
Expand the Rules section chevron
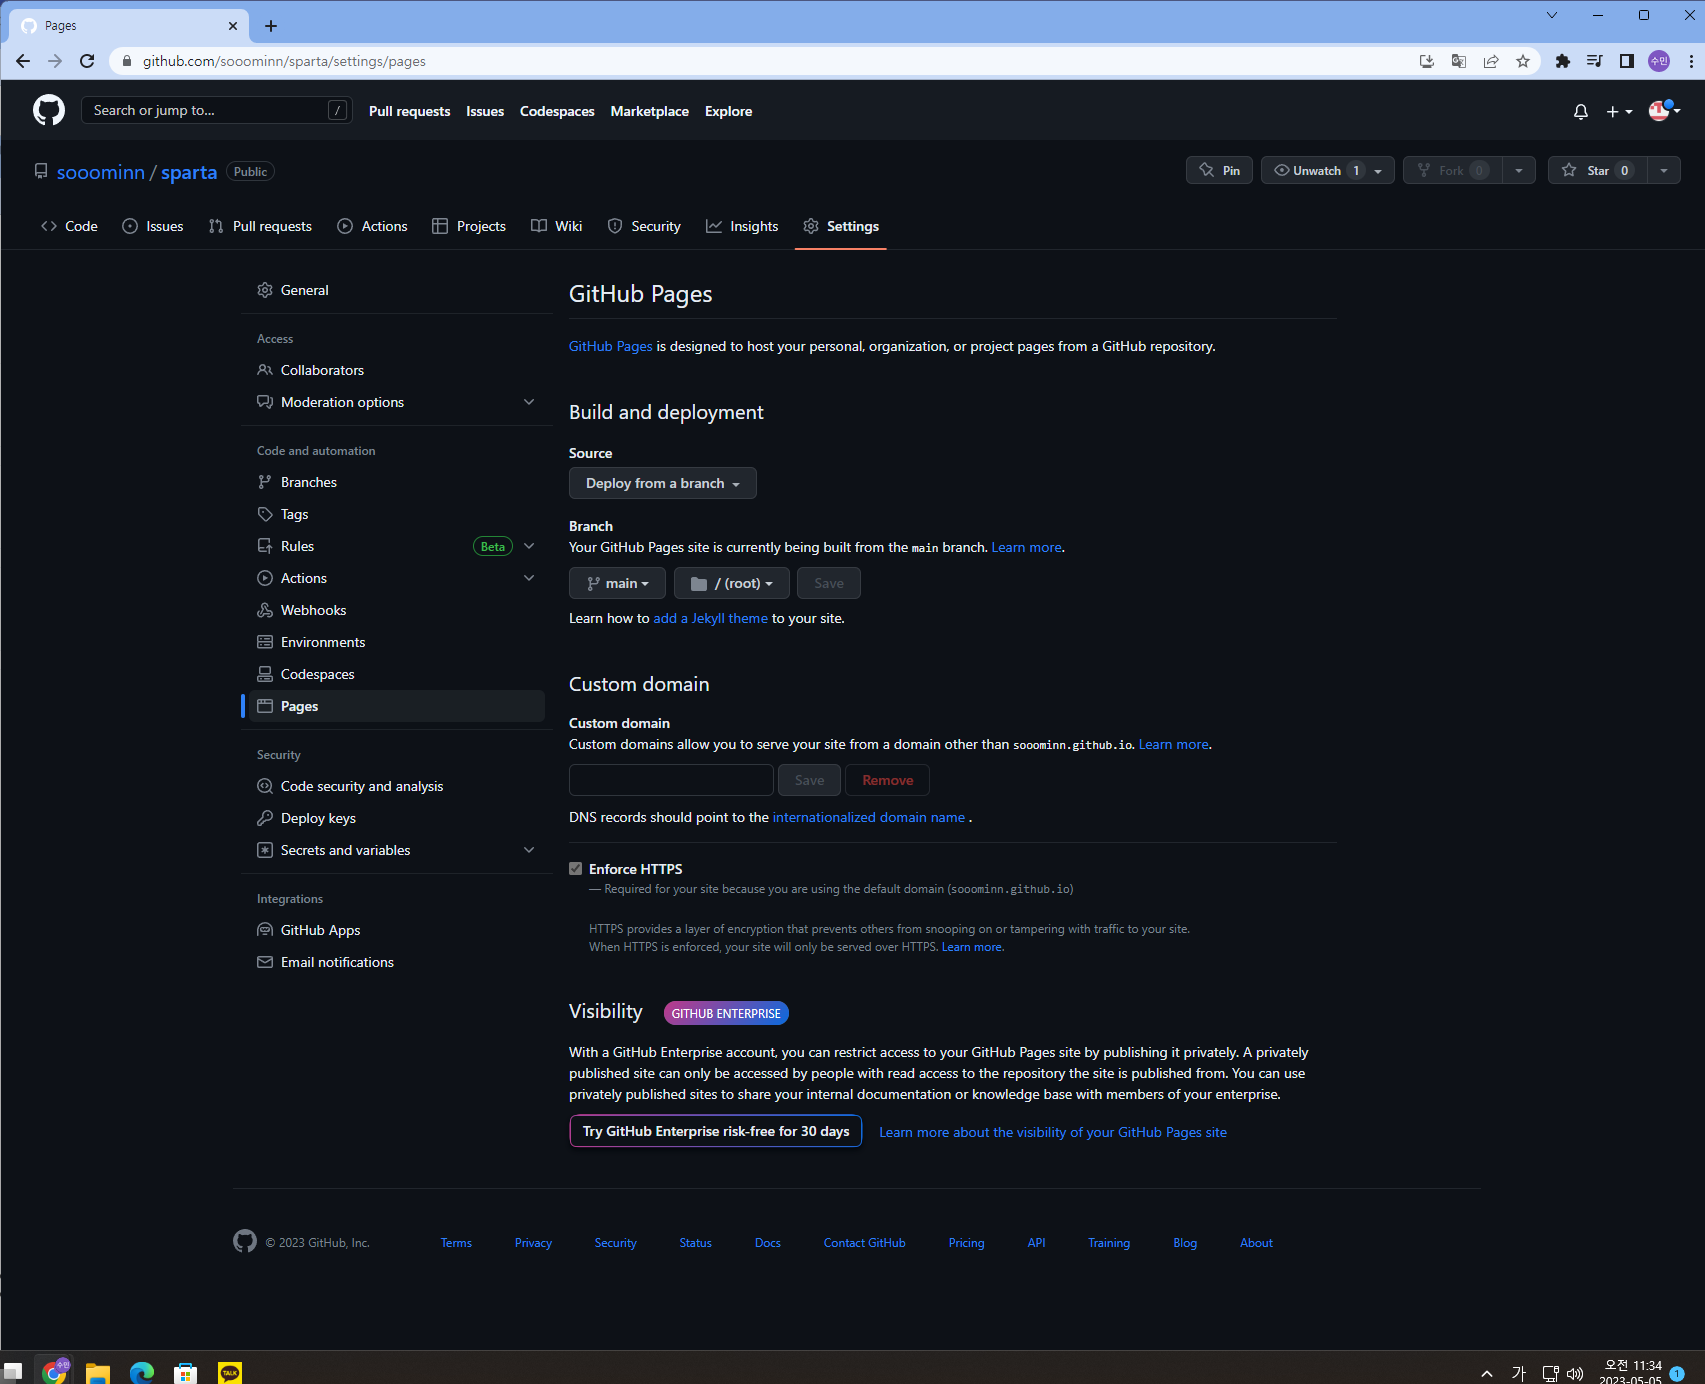529,546
